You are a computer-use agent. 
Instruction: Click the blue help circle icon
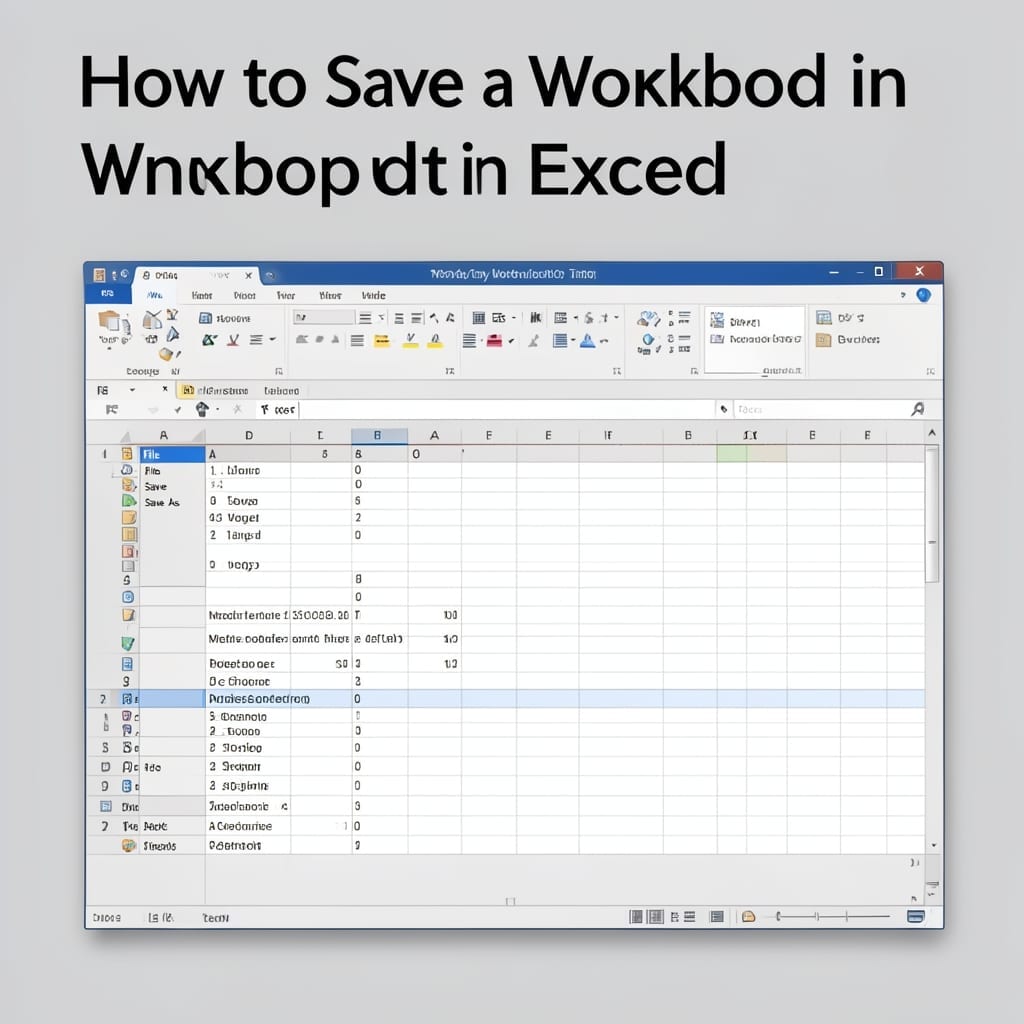(x=923, y=295)
